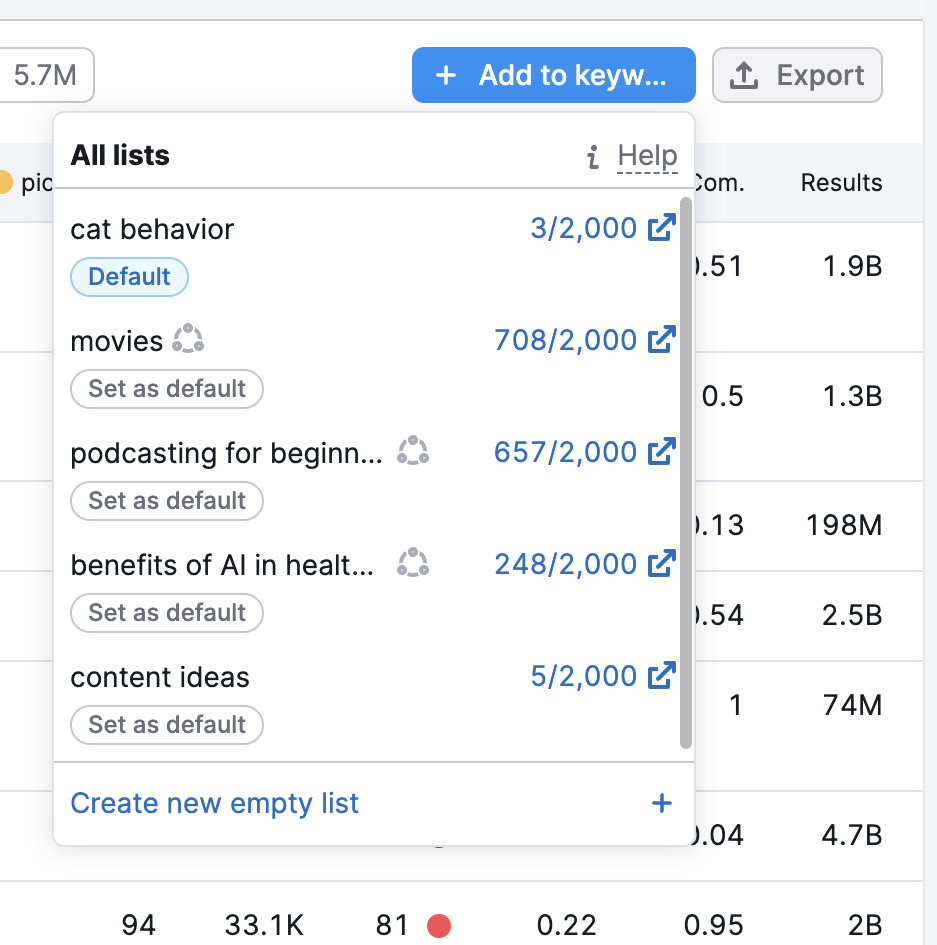937x945 pixels.
Task: Click shared icon next to benefits of AI
Action: pyautogui.click(x=413, y=563)
